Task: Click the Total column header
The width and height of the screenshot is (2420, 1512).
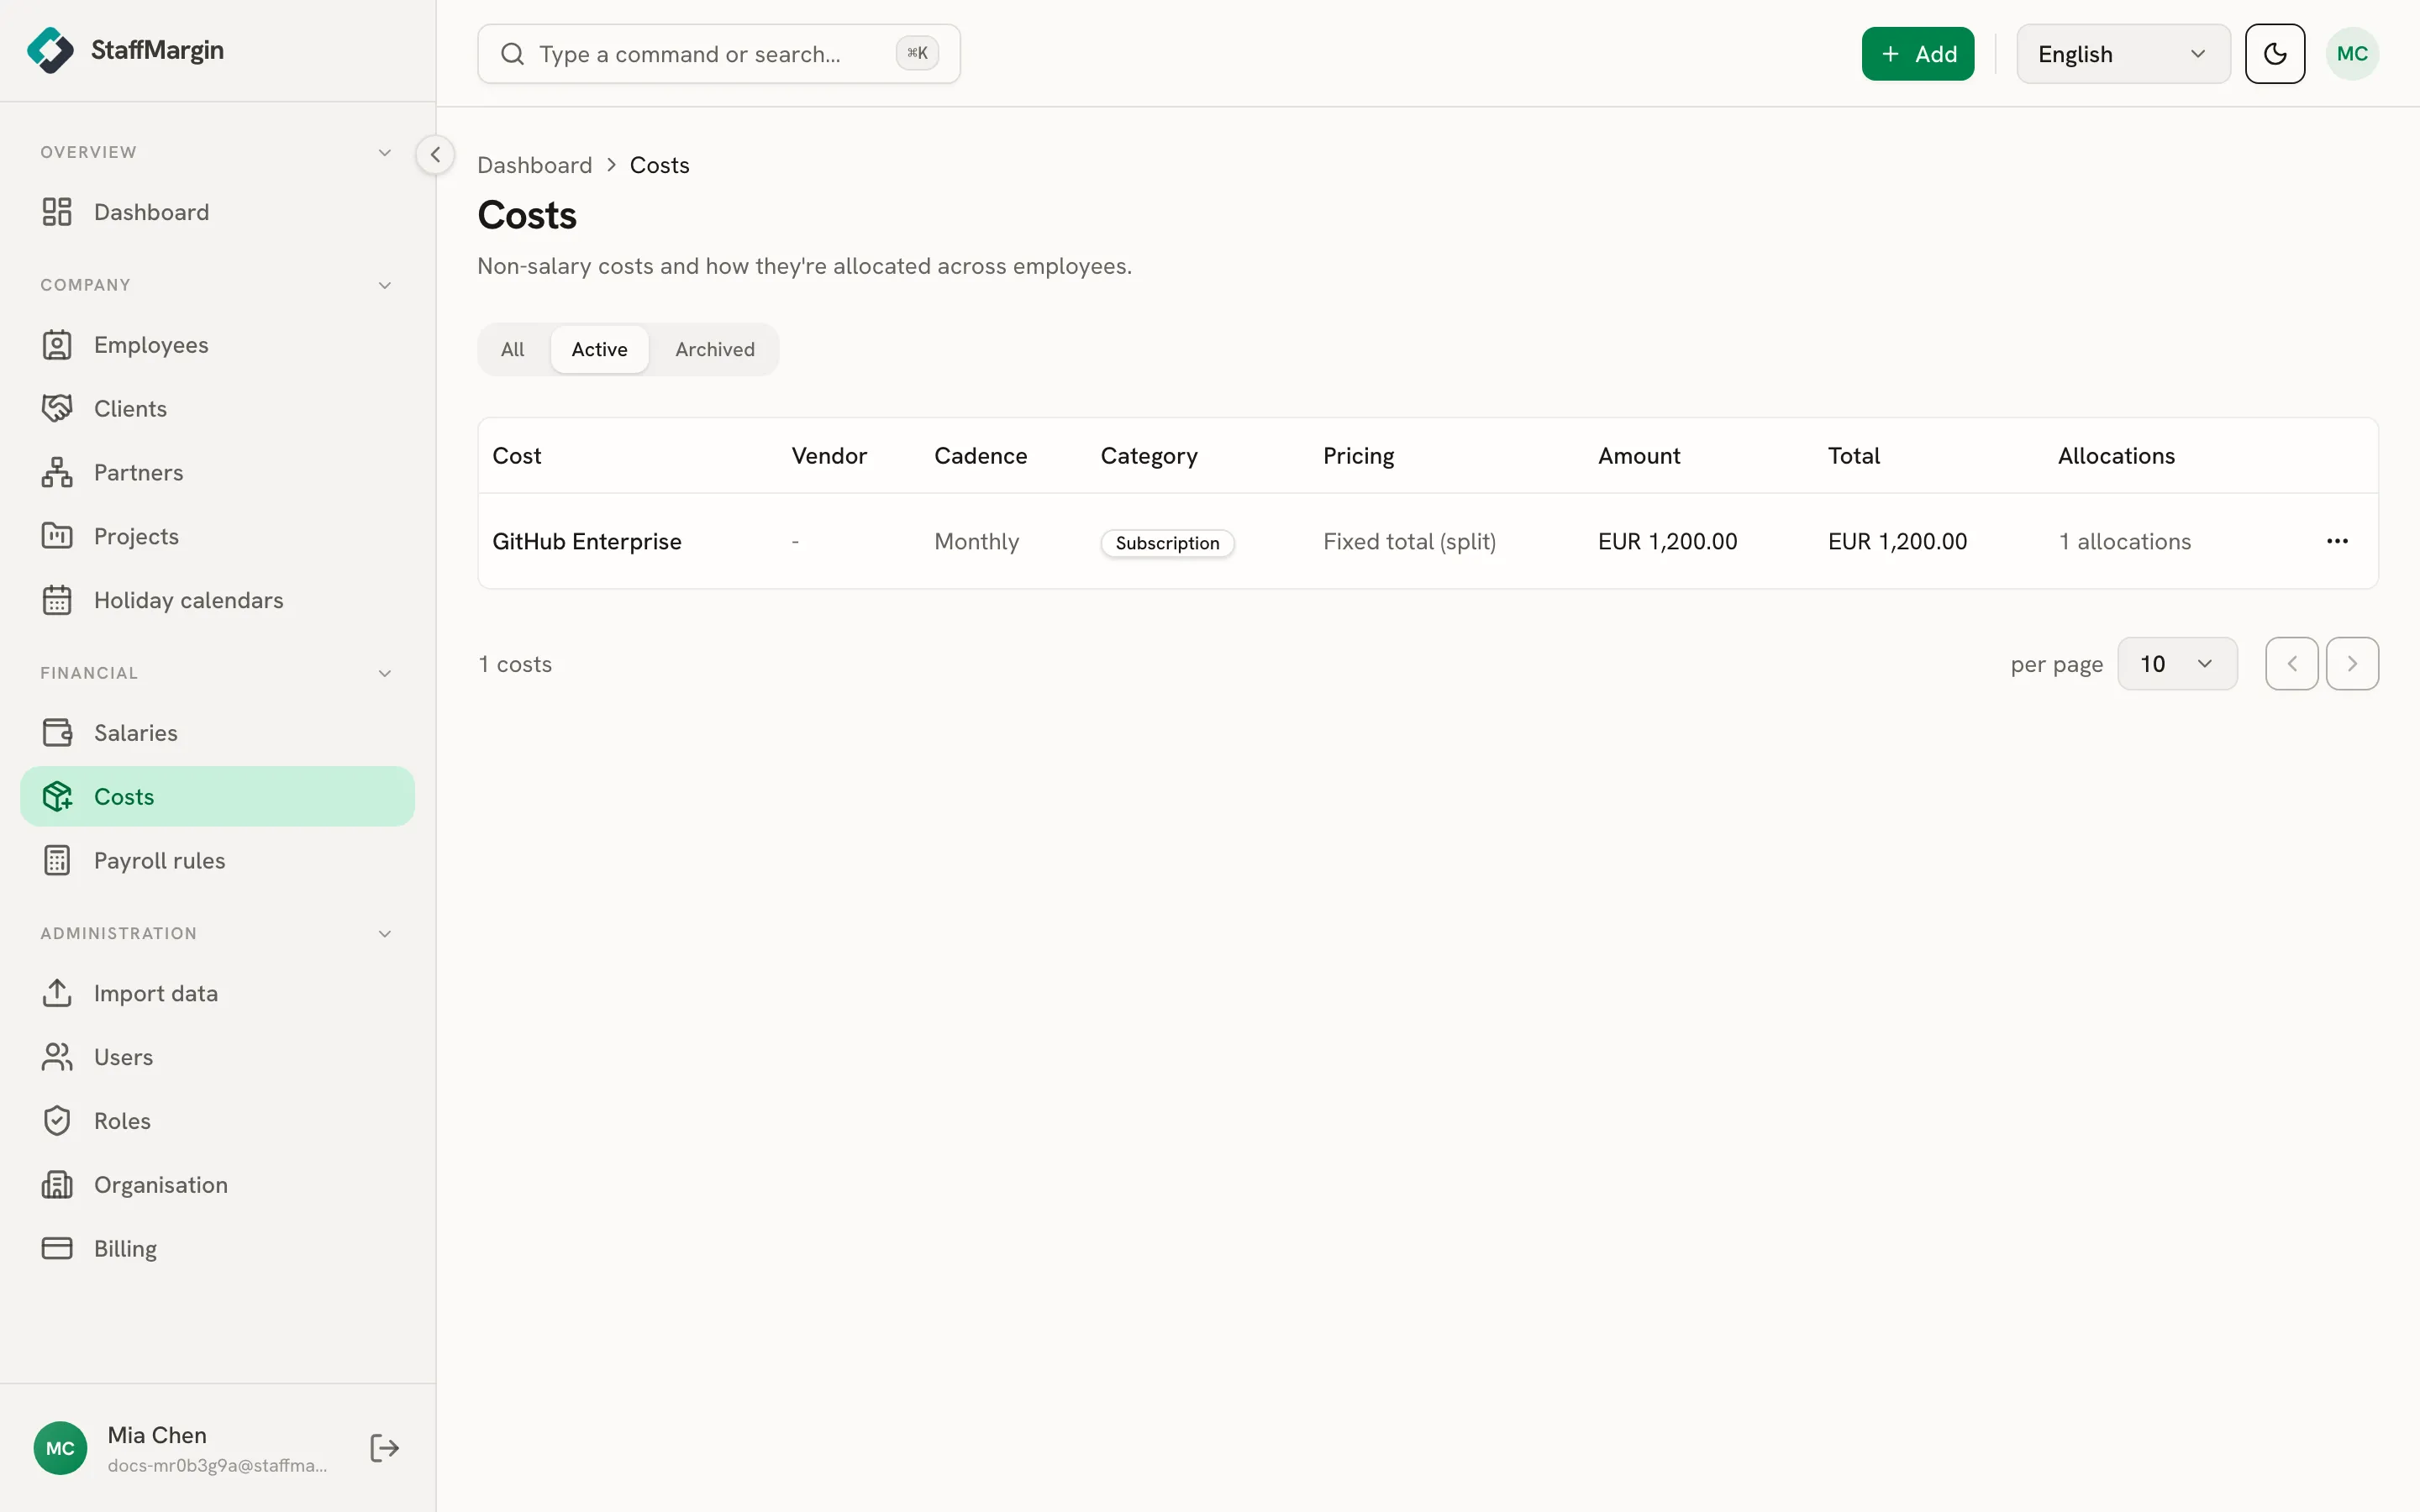Action: (1854, 456)
